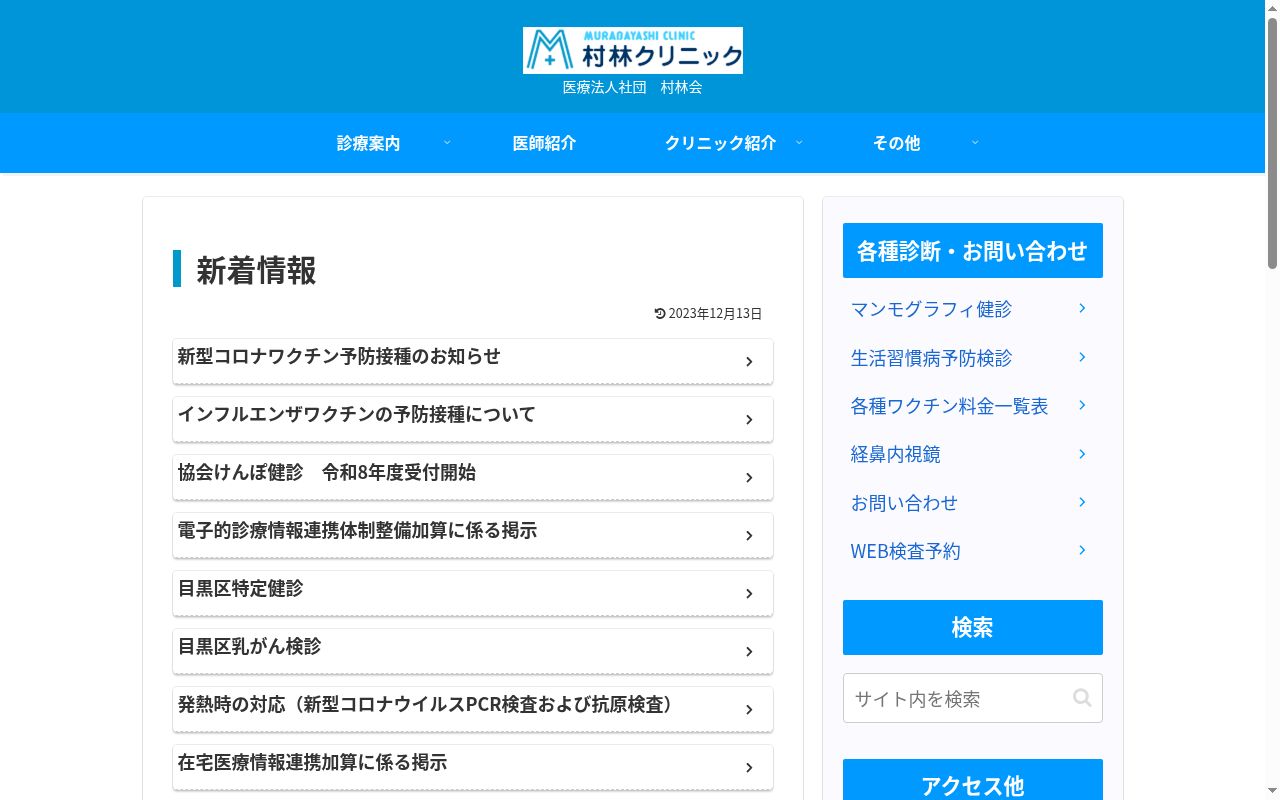Click the 協会けんぽ健診 令和8年度受付開始 title
This screenshot has height=800, width=1280.
coord(327,472)
